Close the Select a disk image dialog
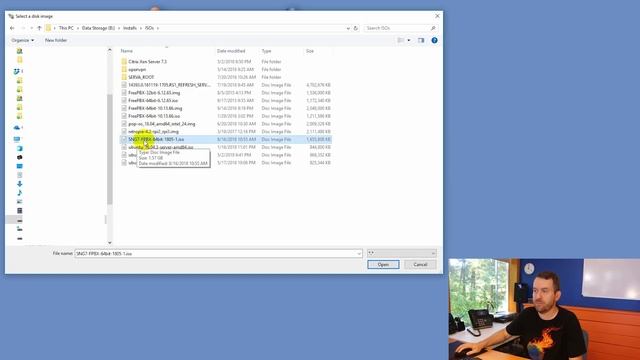Screen dimensions: 640x360 click(x=438, y=16)
